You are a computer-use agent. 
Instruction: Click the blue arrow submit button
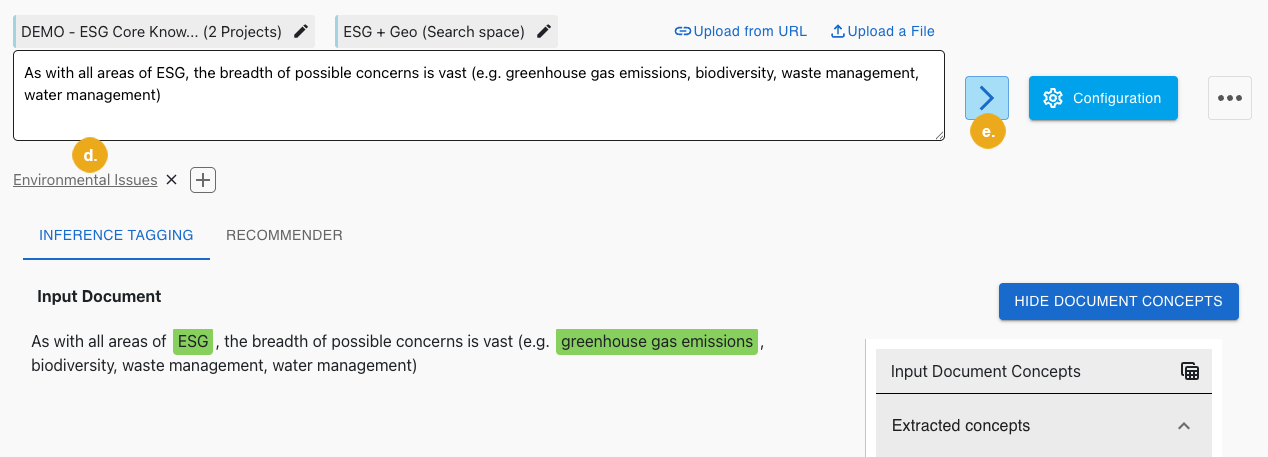click(x=987, y=98)
